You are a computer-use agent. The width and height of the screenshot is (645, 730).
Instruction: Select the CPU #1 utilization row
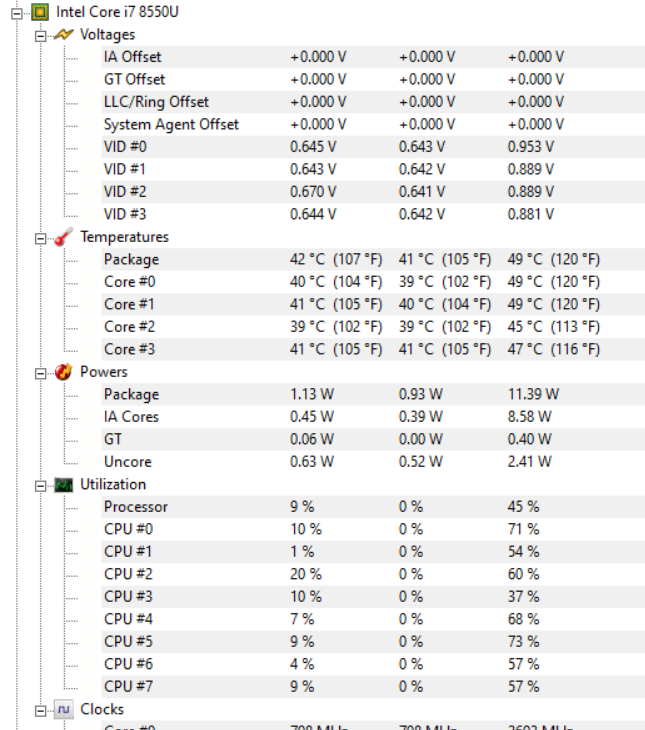[373, 552]
